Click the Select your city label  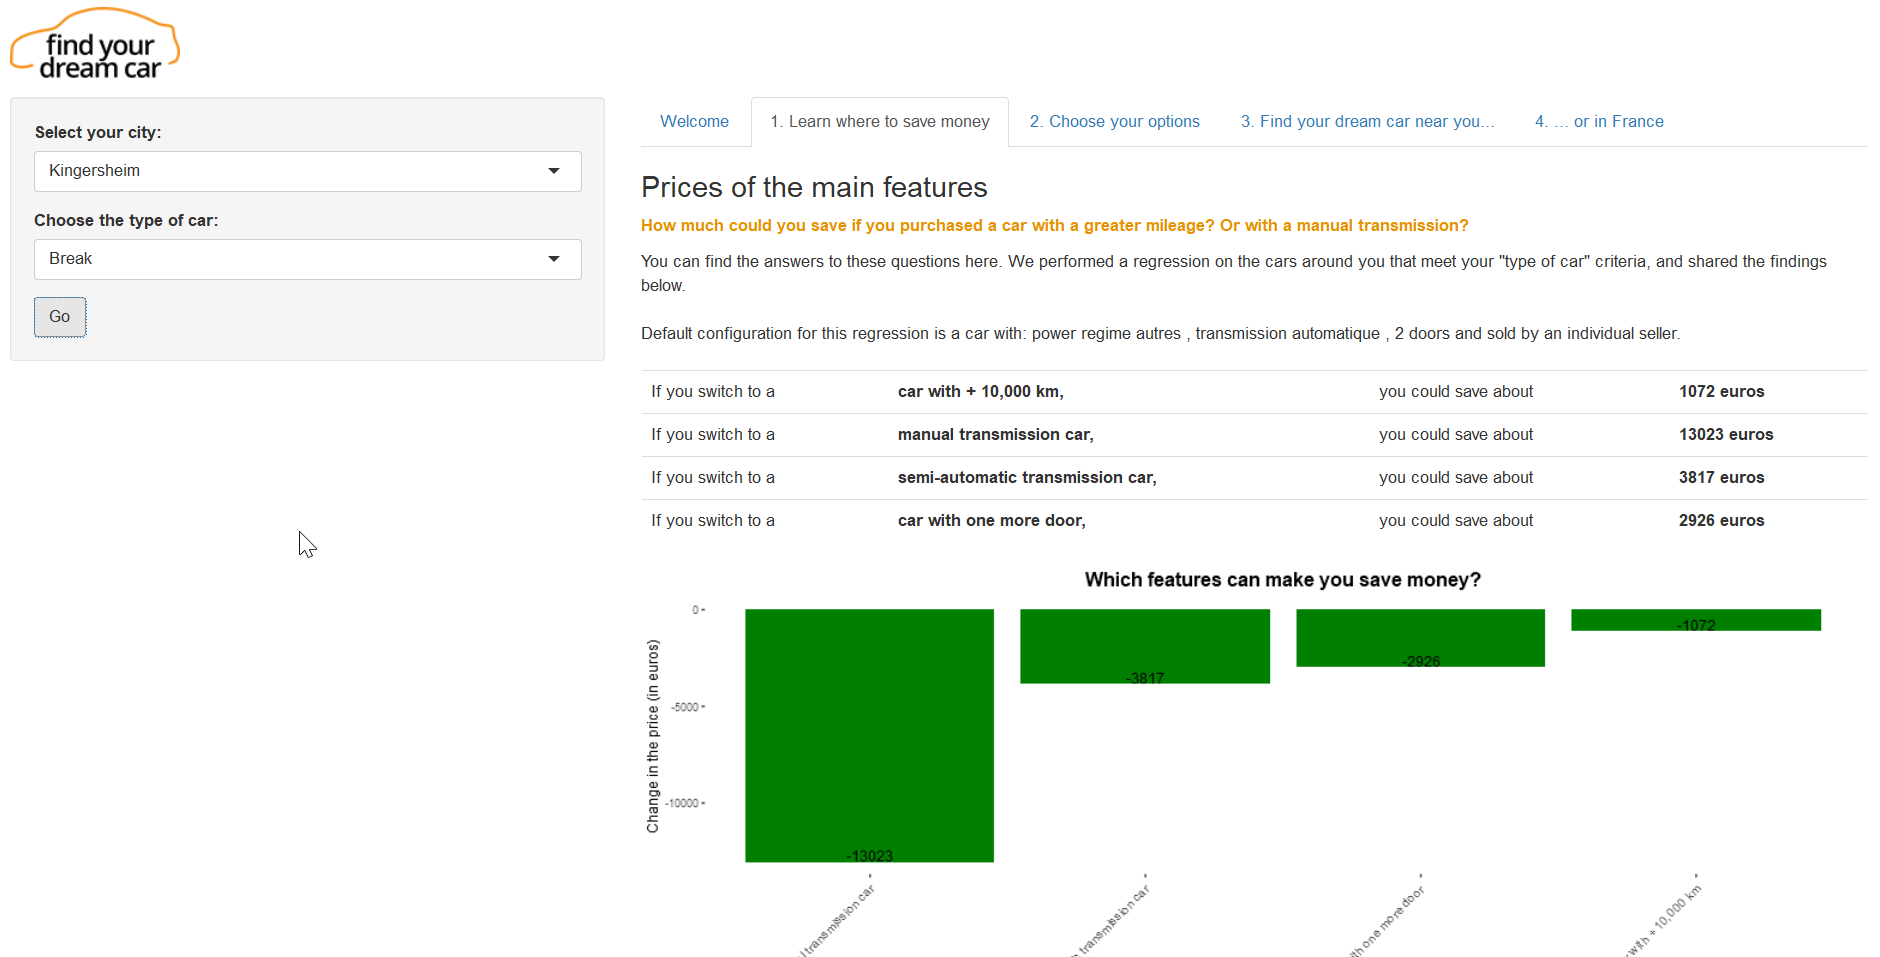(98, 133)
